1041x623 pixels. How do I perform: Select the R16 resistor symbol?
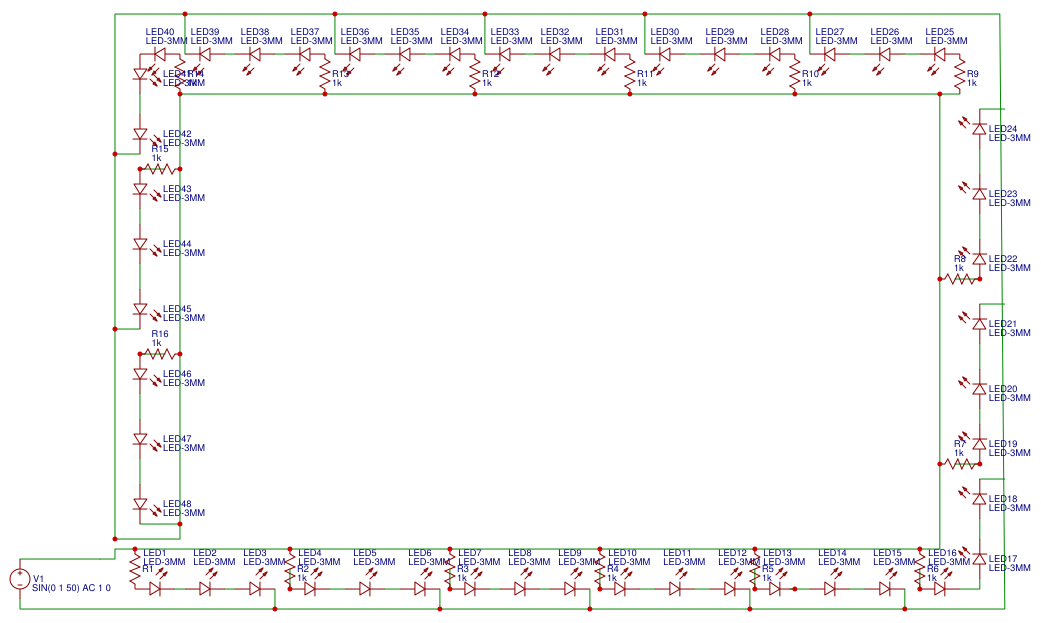(x=159, y=354)
